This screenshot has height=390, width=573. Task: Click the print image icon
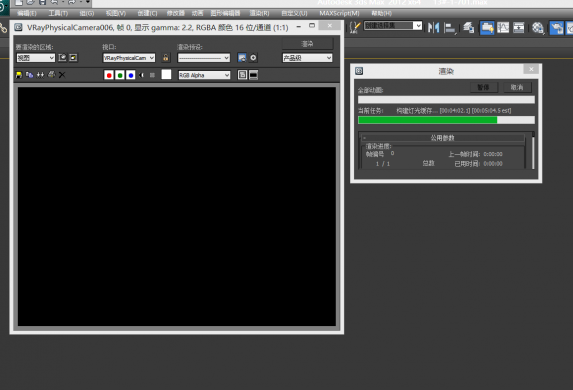point(51,75)
